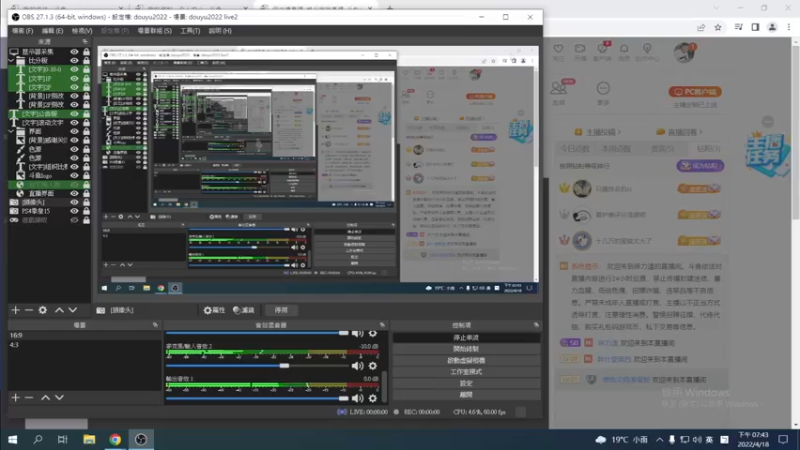
Task: Open the 工具(T) menu
Action: click(x=190, y=31)
